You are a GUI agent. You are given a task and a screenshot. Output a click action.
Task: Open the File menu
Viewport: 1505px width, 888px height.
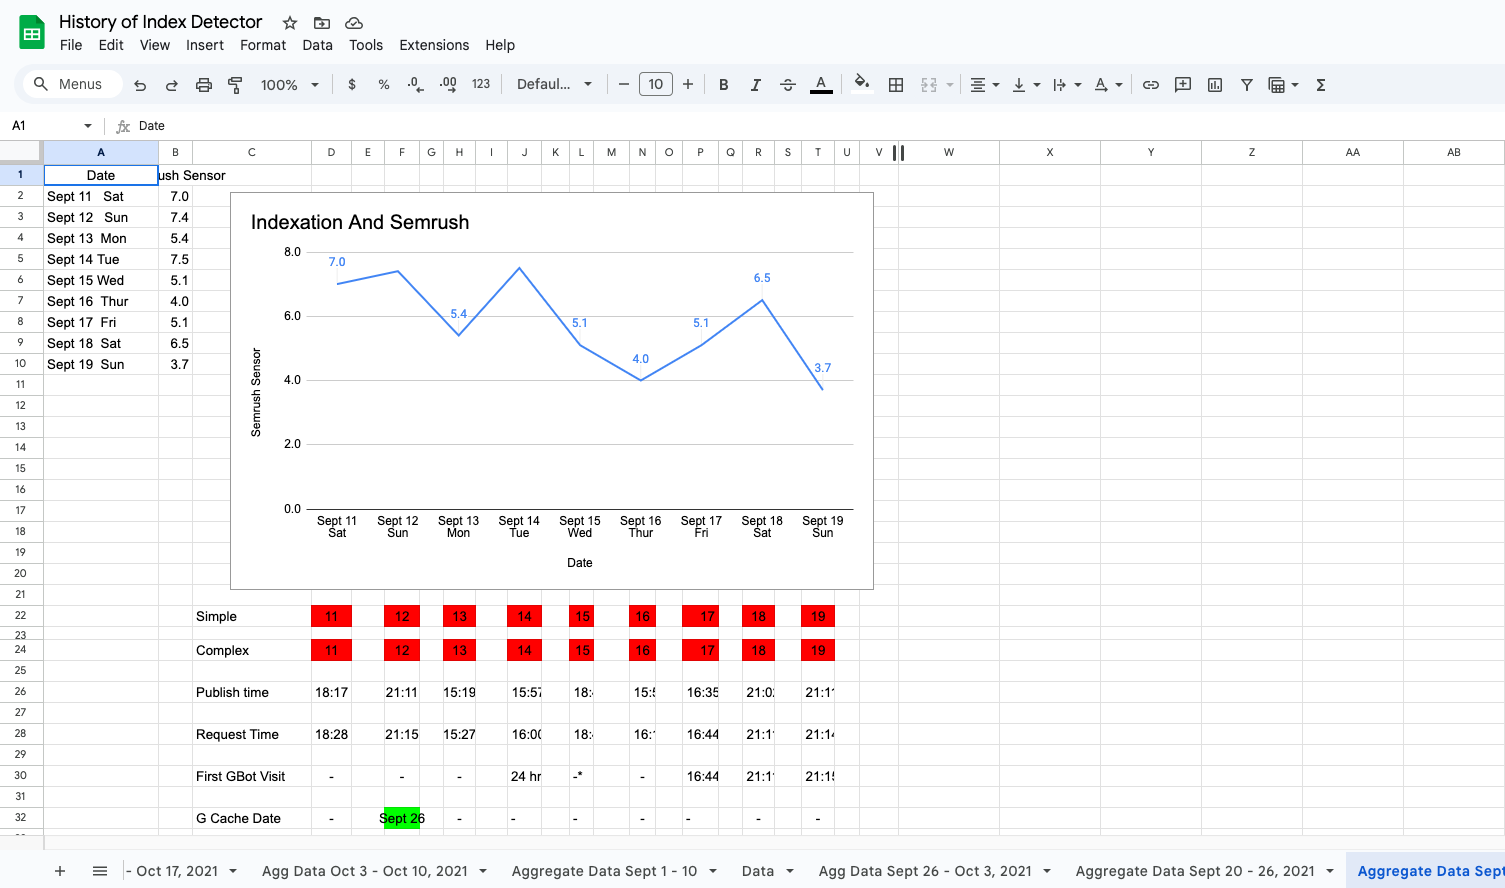pos(71,45)
